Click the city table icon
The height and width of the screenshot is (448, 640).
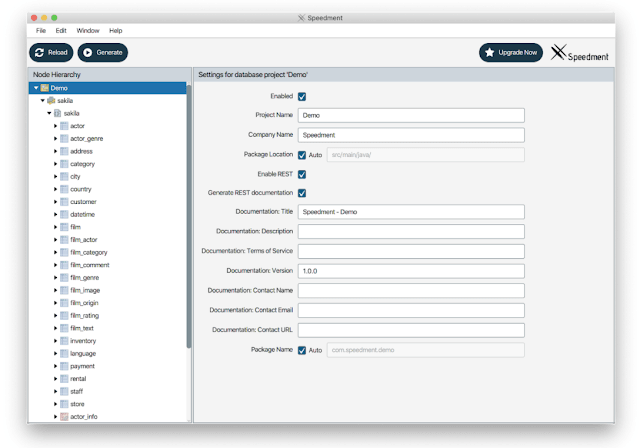point(64,176)
